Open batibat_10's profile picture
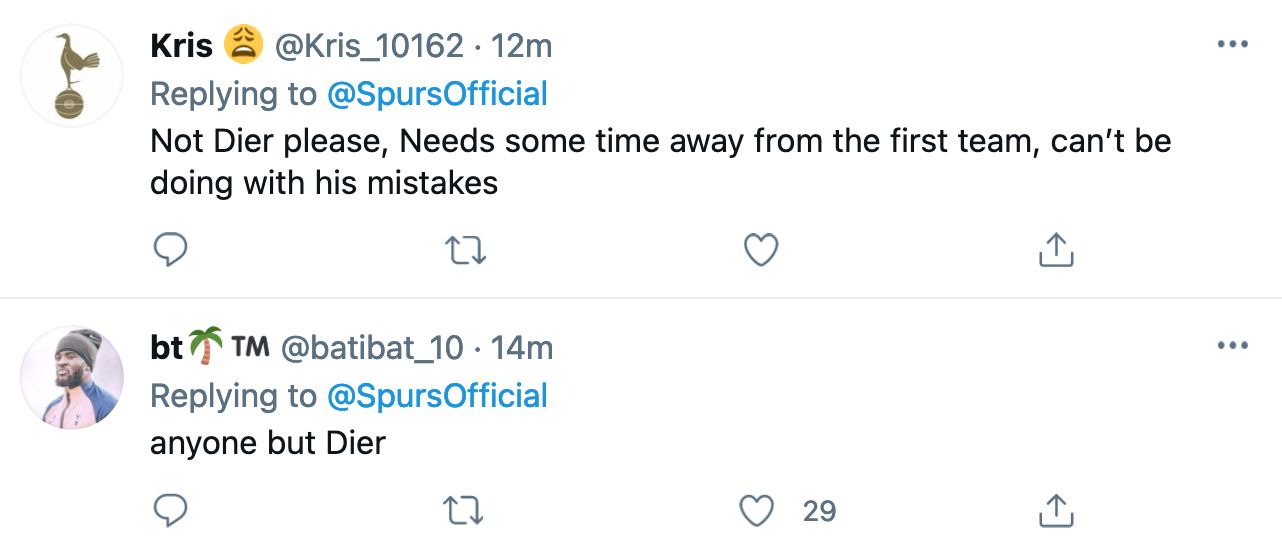 click(x=72, y=377)
